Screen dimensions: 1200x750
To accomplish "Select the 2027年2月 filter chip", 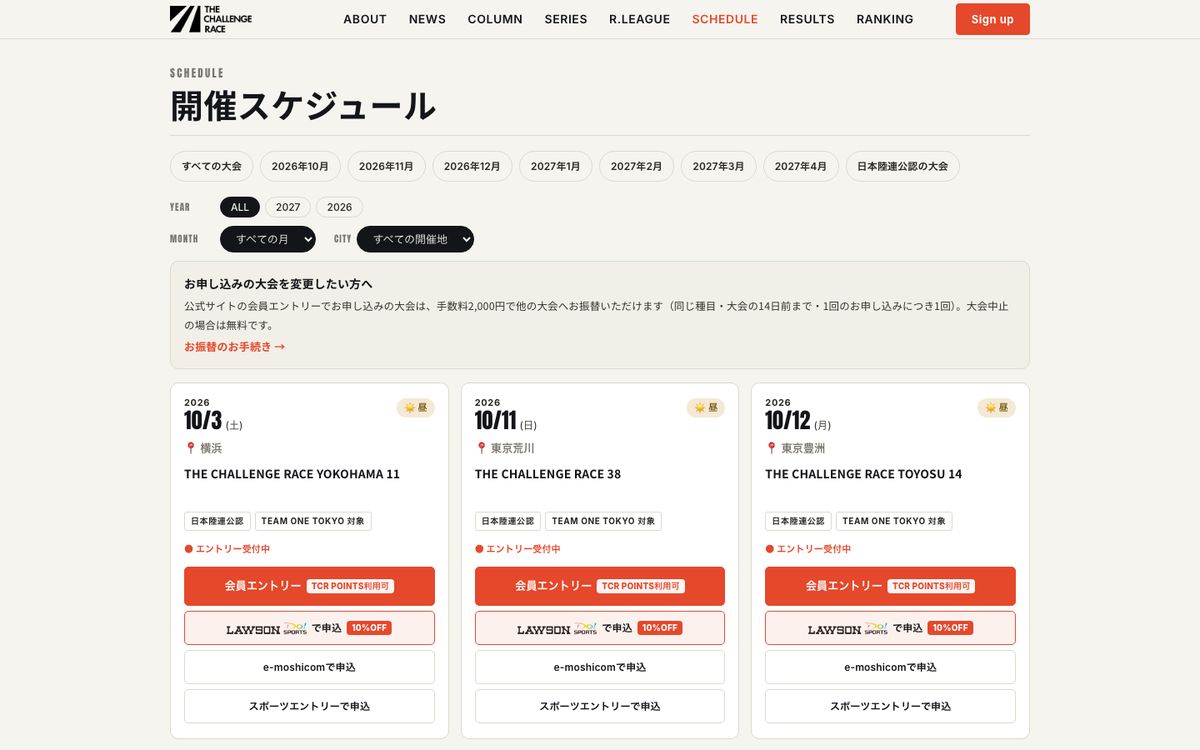I will tap(636, 166).
